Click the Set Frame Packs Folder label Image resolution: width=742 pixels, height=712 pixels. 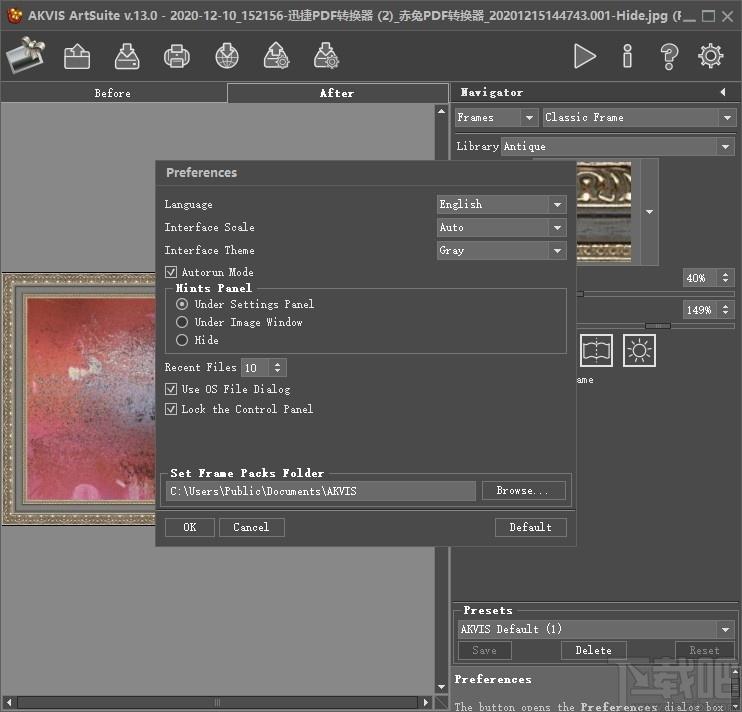[247, 473]
